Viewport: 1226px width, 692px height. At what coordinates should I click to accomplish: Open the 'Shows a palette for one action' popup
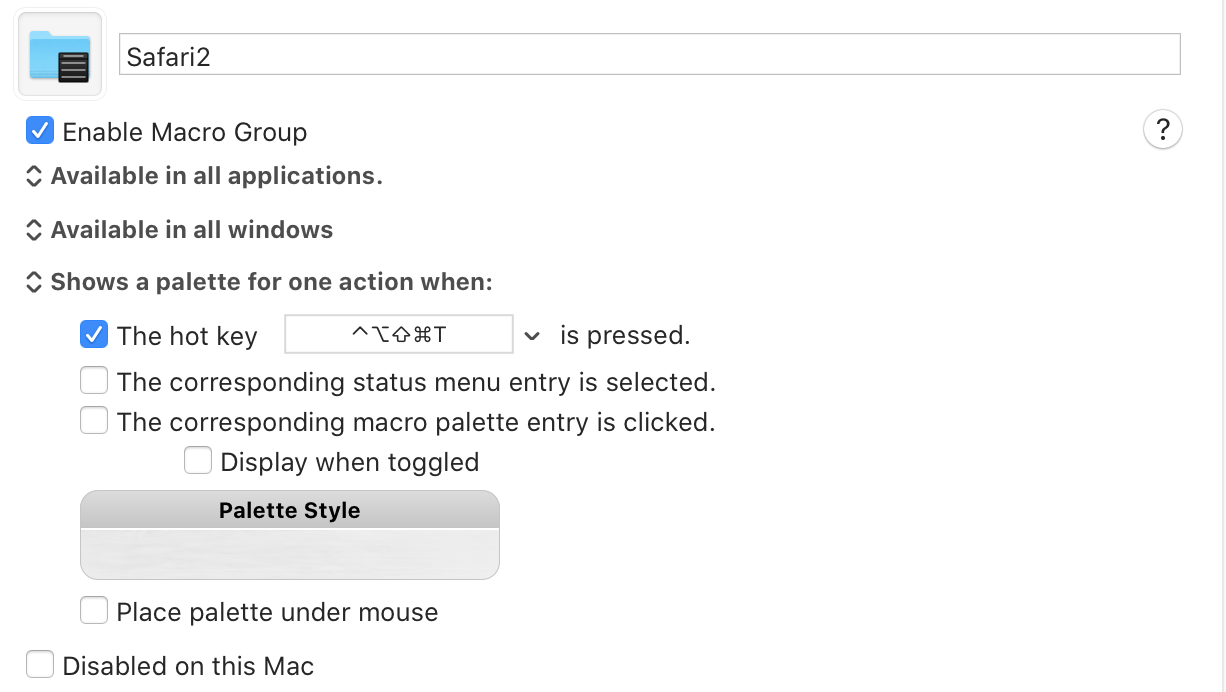(x=259, y=282)
